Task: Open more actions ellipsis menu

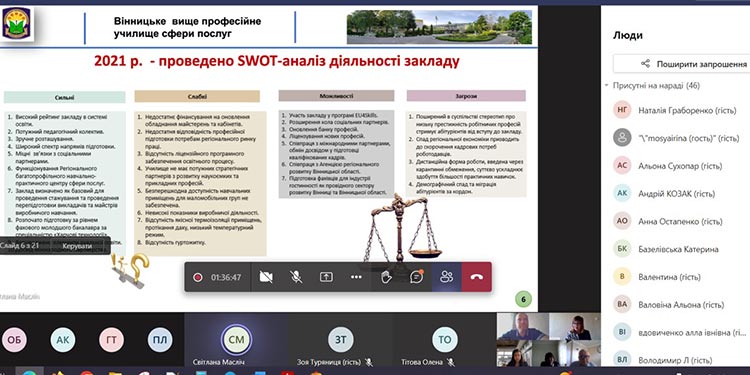Action: coord(356,277)
